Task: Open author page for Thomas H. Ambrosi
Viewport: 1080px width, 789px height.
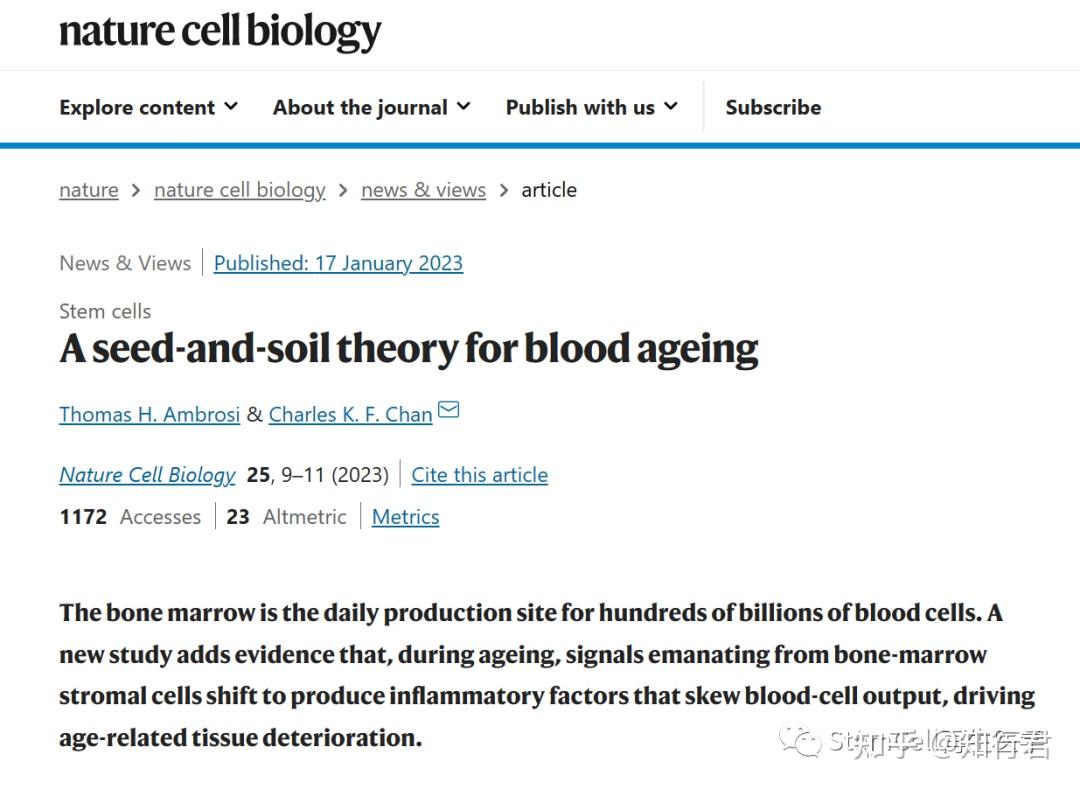Action: tap(149, 413)
